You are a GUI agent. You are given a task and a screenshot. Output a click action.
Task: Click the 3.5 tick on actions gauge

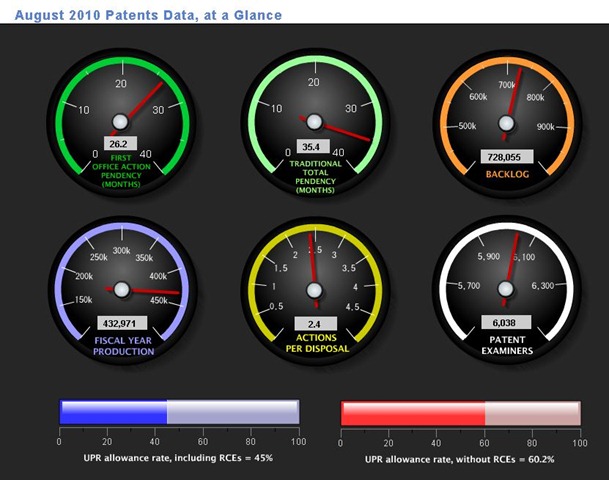click(349, 268)
